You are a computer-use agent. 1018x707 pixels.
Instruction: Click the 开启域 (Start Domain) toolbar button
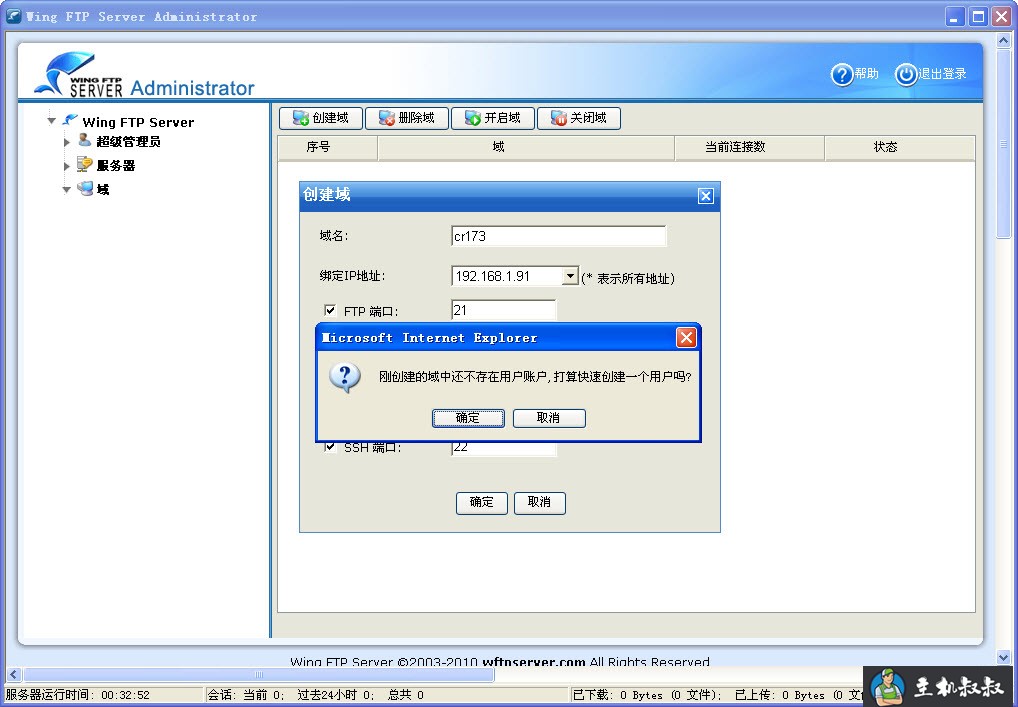[493, 118]
